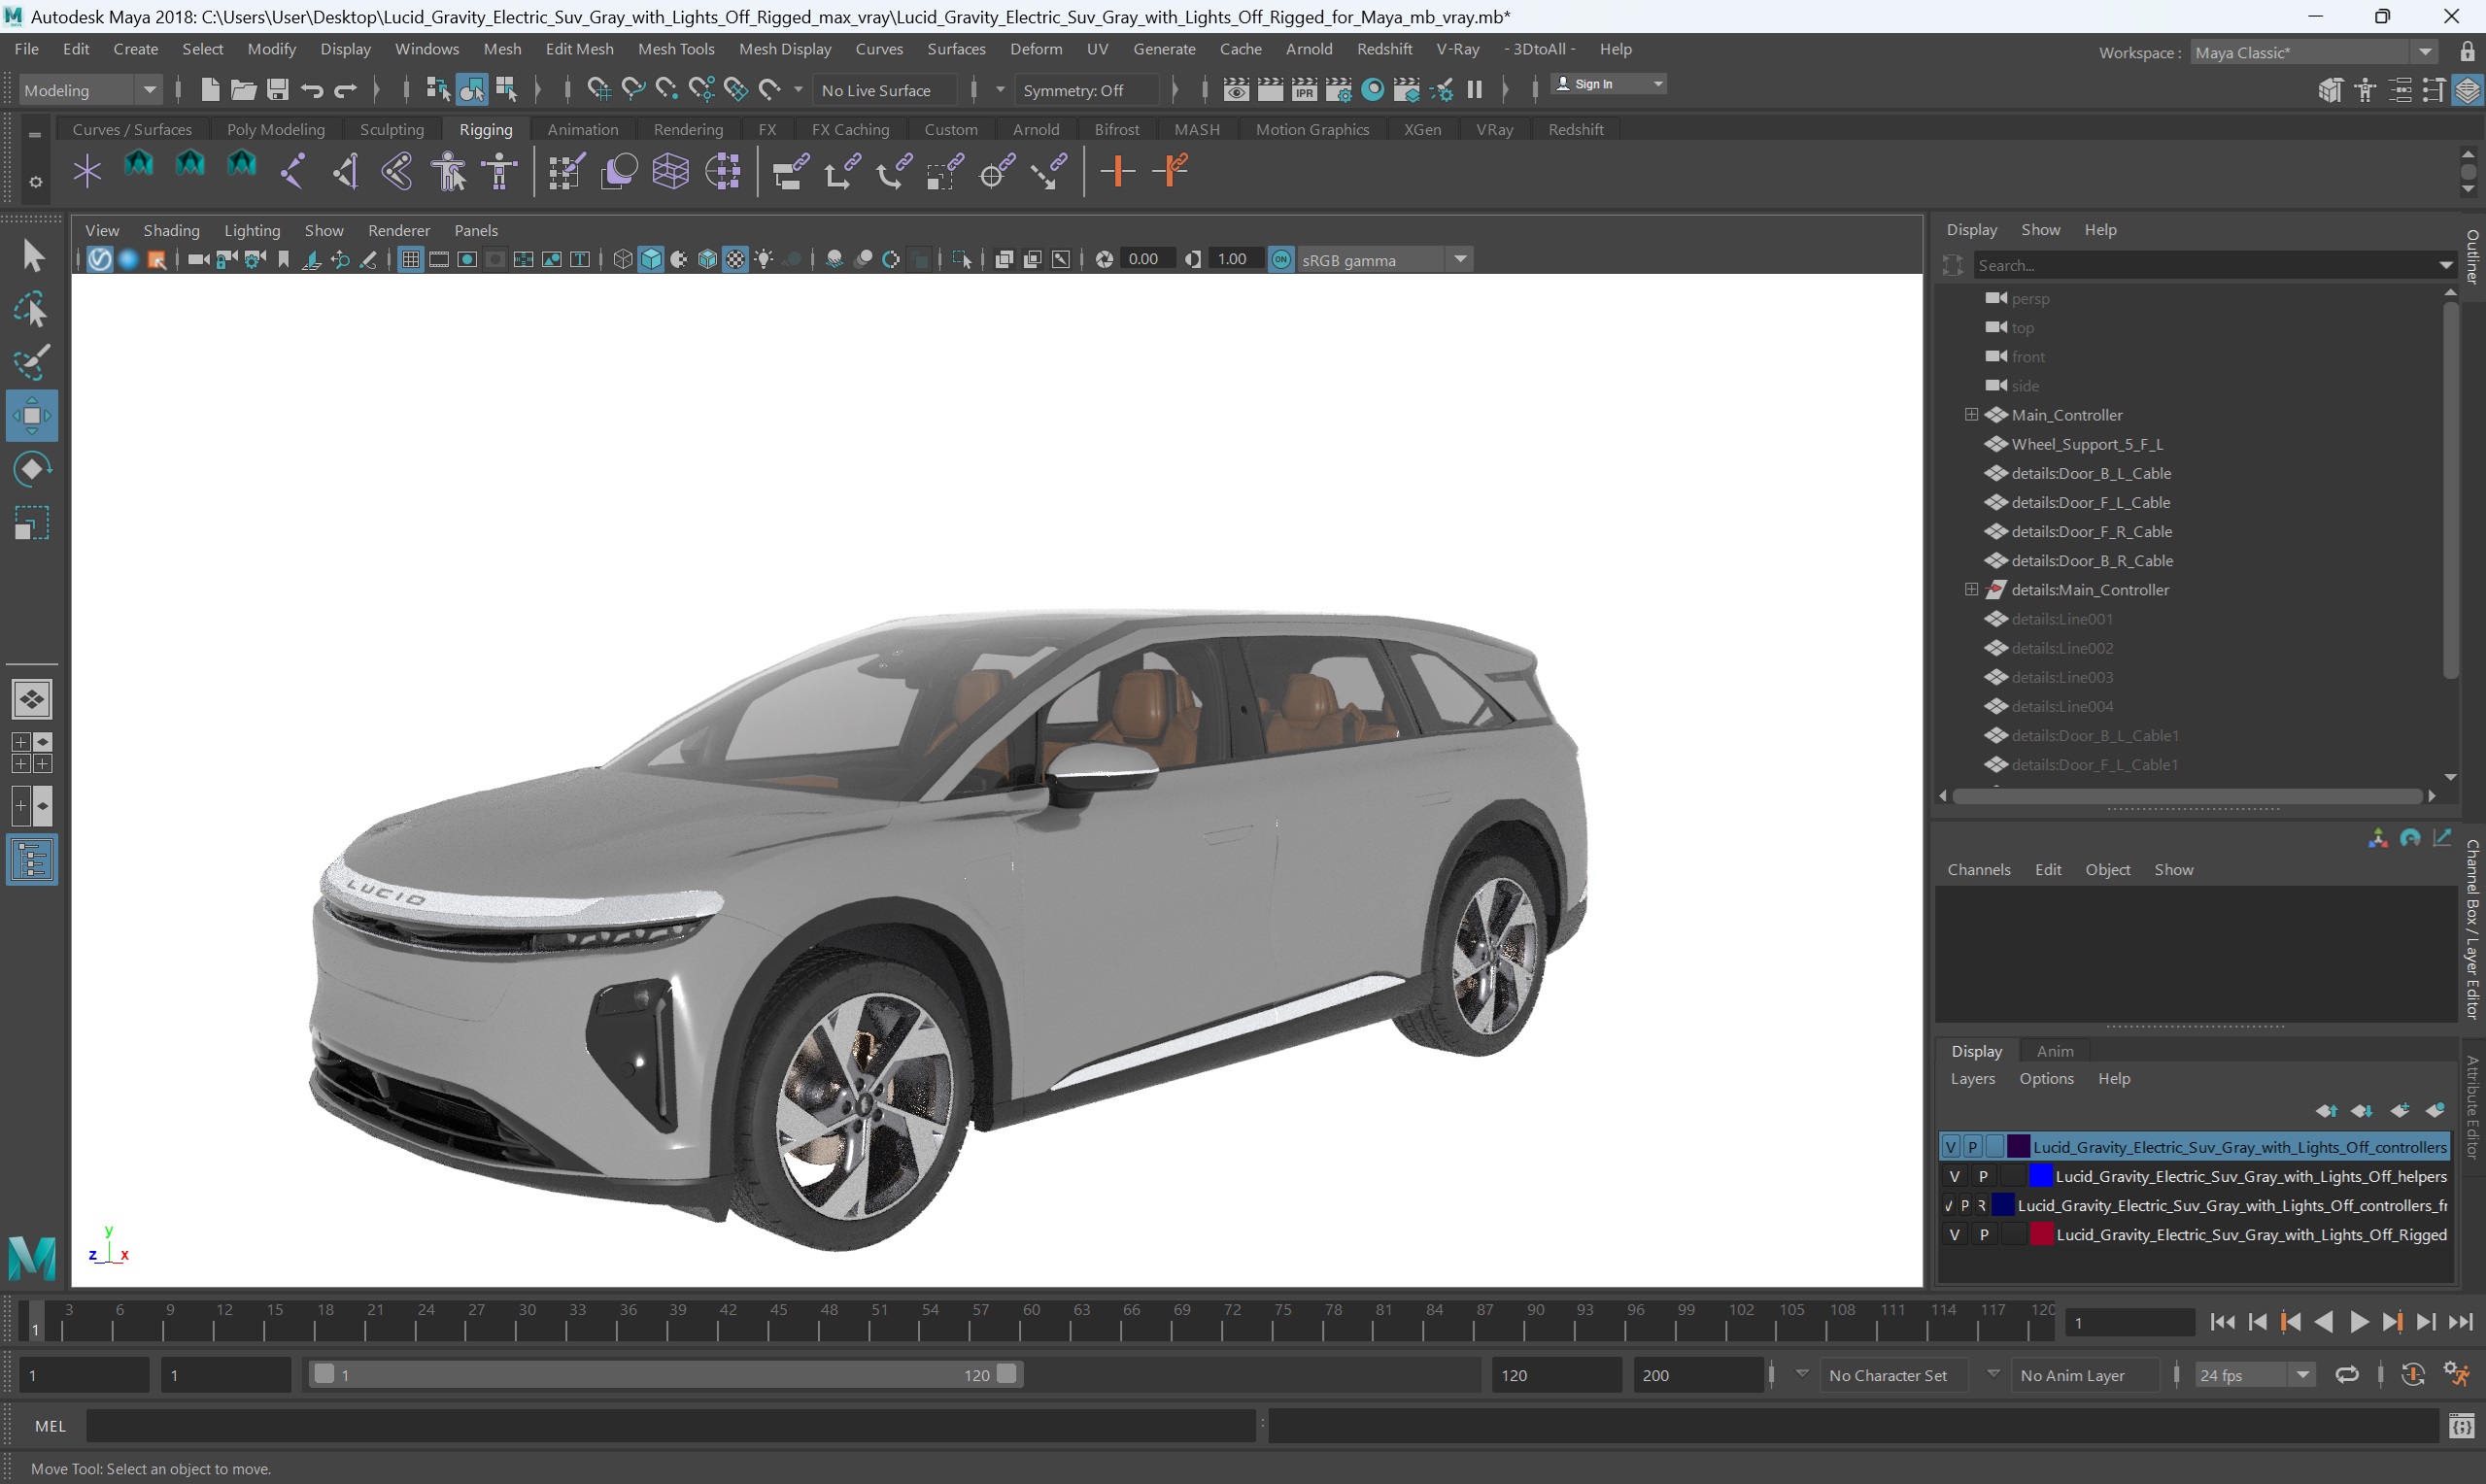
Task: Click the Outliner search field
Action: (2204, 265)
